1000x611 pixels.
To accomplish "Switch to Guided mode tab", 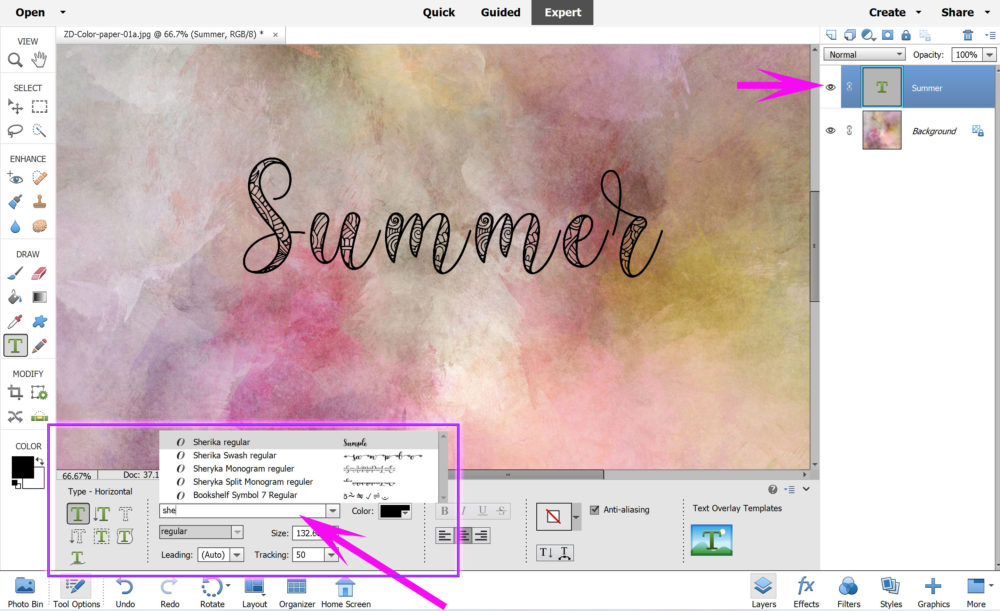I will pos(501,12).
